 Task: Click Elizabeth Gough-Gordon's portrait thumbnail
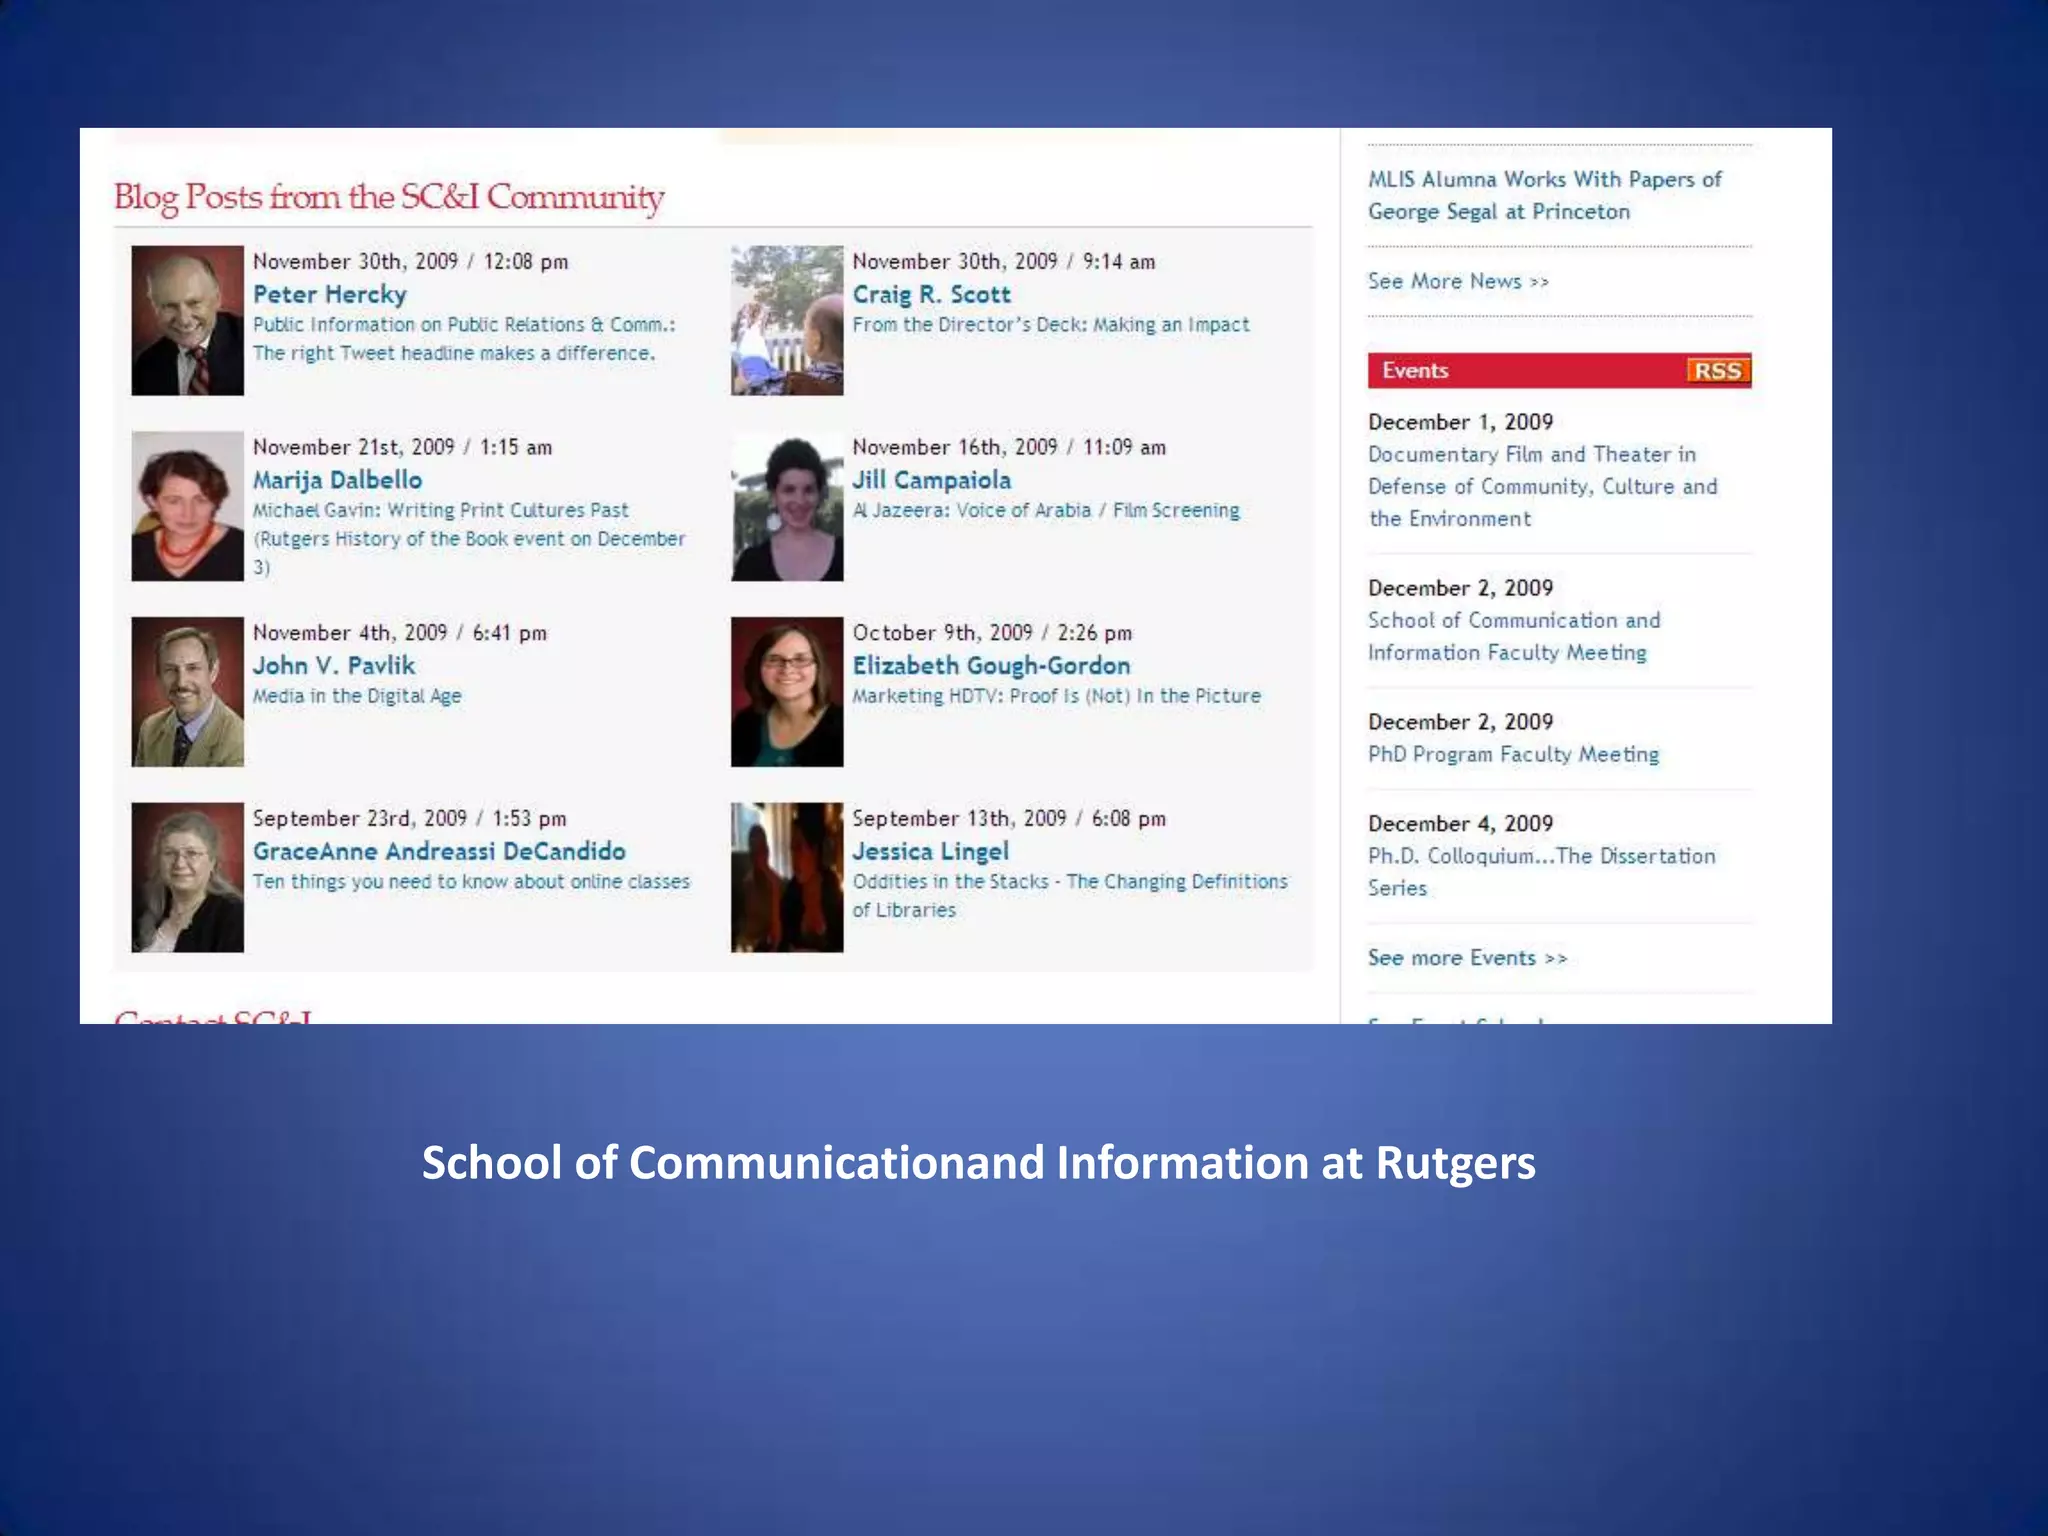(x=787, y=692)
